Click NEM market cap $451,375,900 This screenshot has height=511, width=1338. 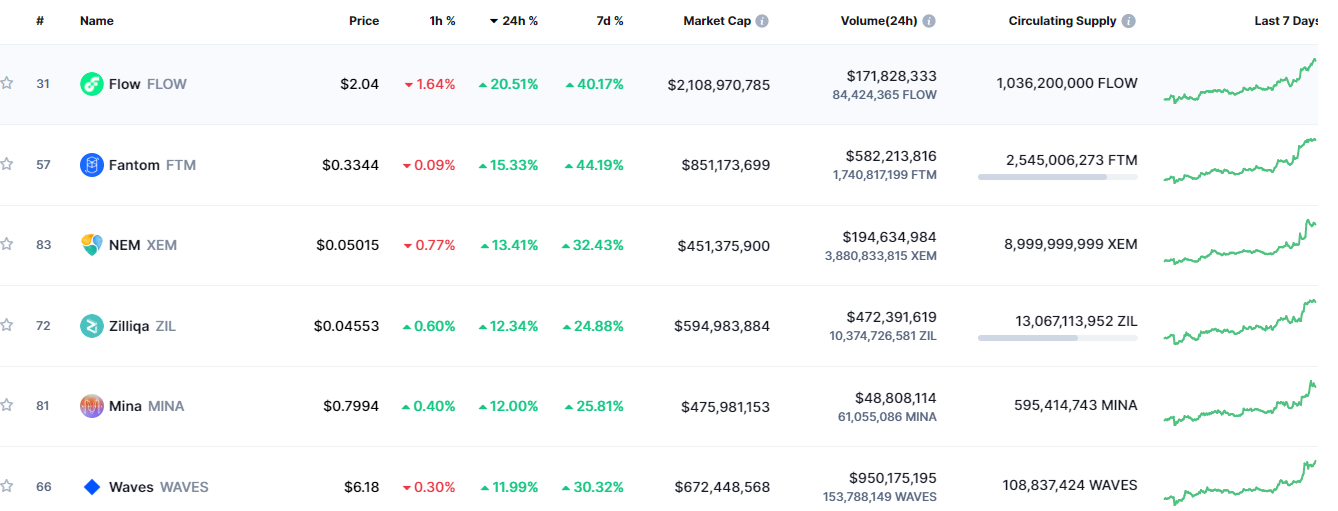click(x=724, y=244)
